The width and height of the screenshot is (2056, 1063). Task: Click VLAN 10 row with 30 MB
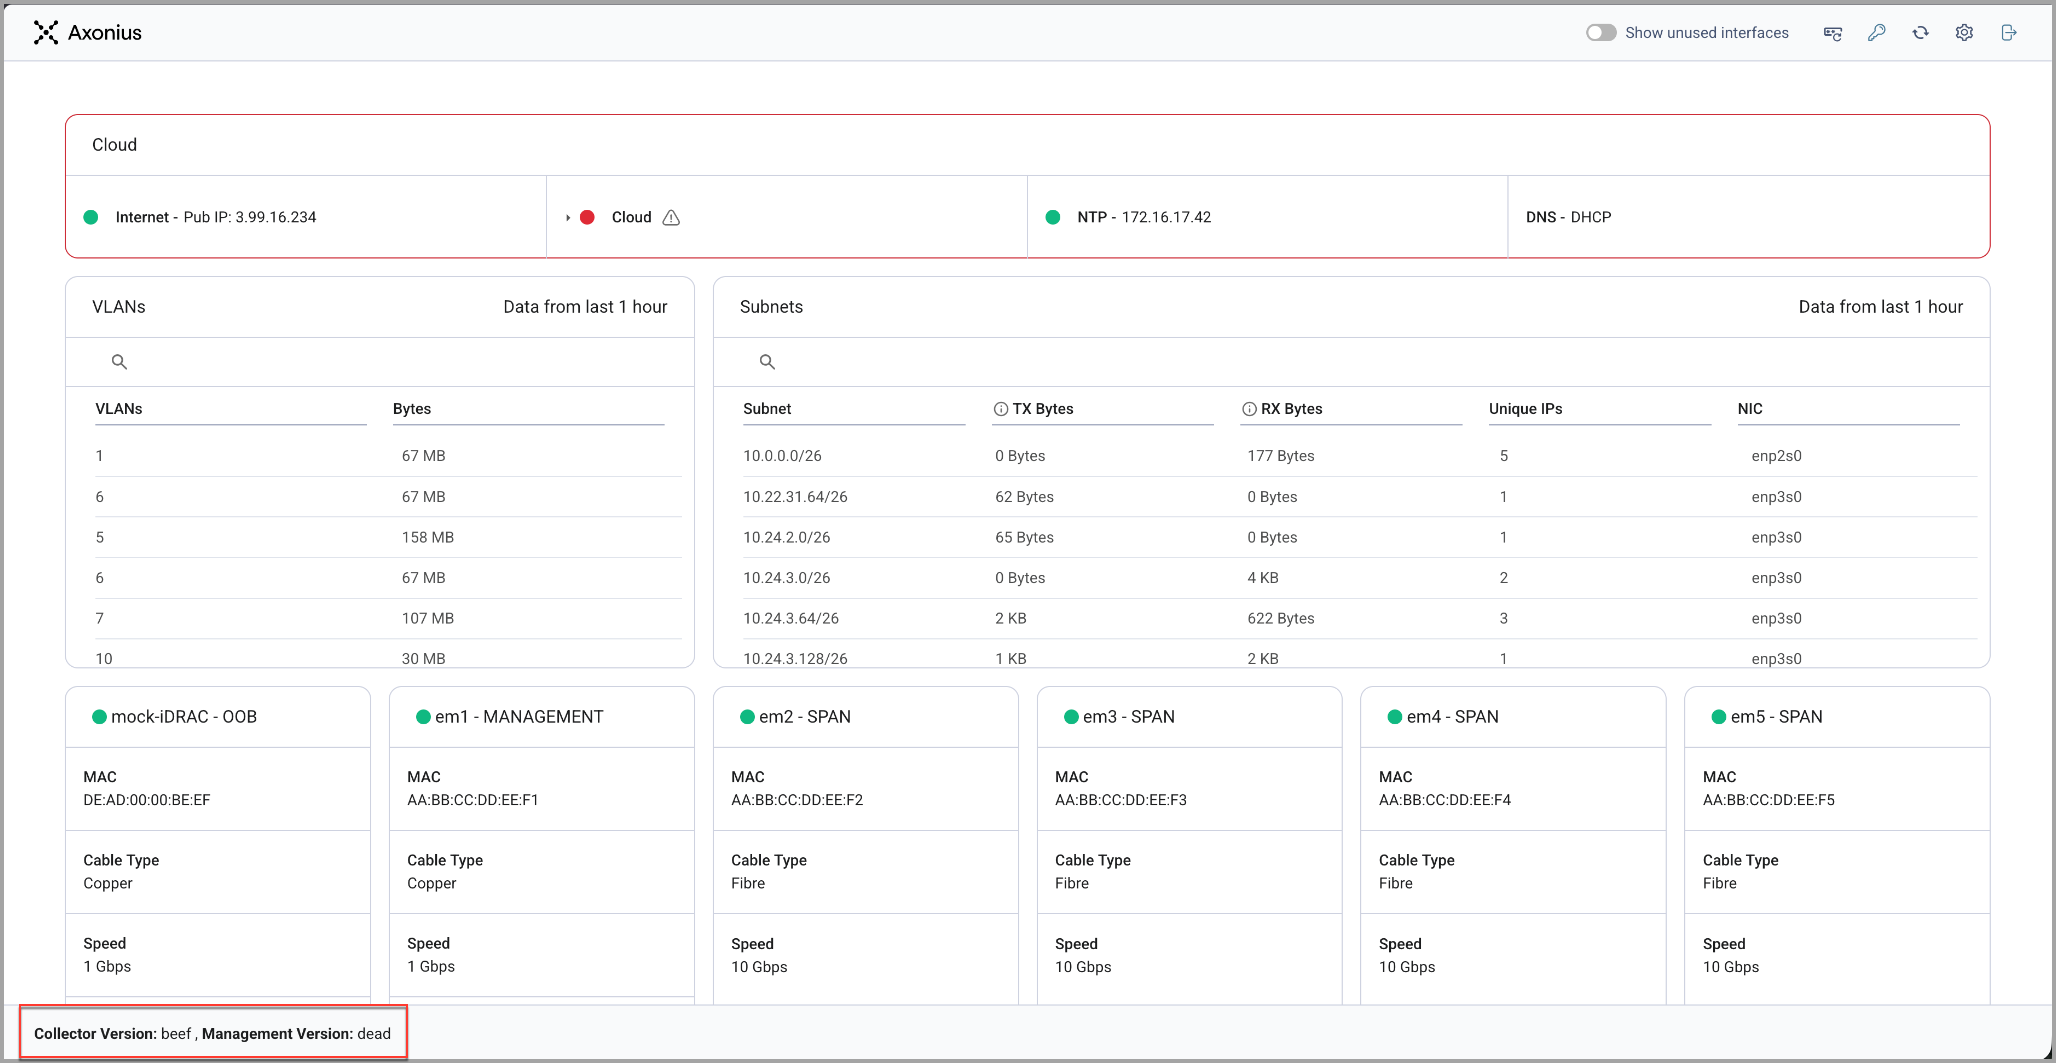(x=388, y=655)
